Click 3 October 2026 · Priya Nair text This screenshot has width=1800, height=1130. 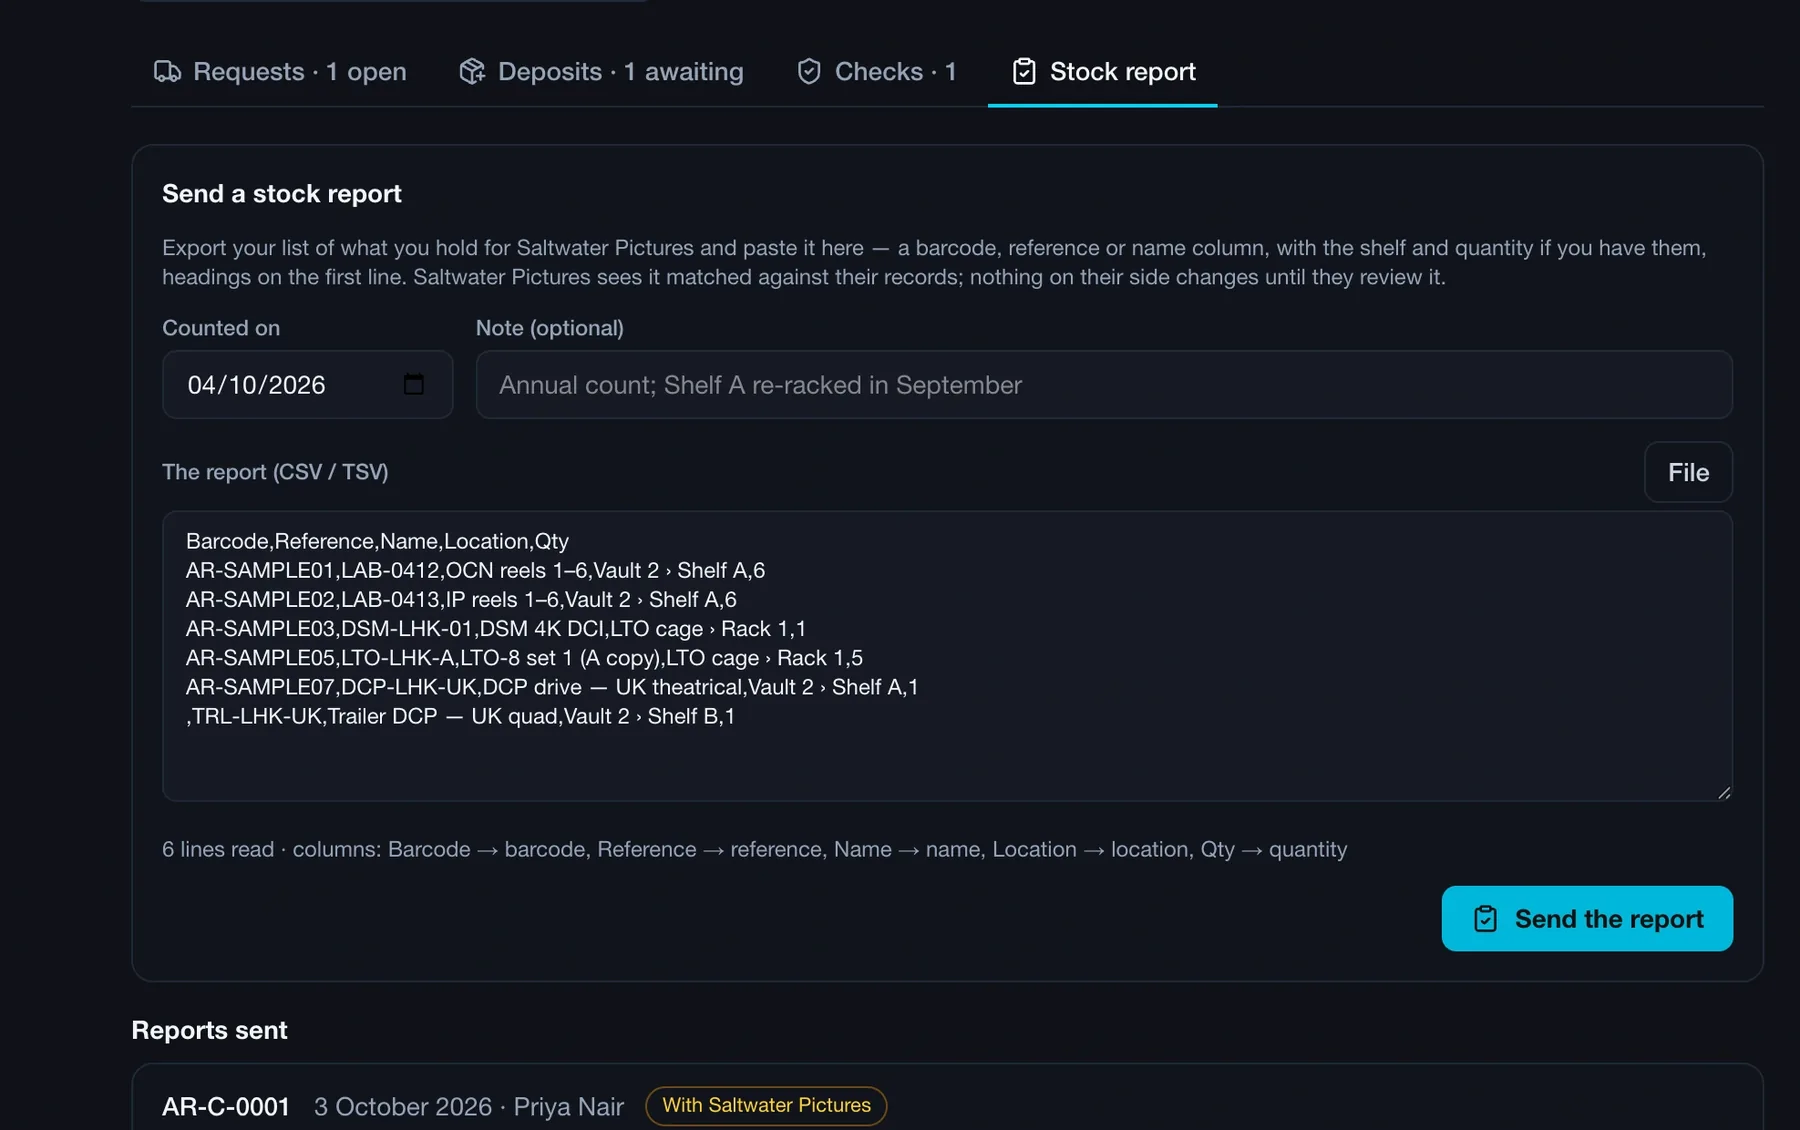pos(469,1106)
